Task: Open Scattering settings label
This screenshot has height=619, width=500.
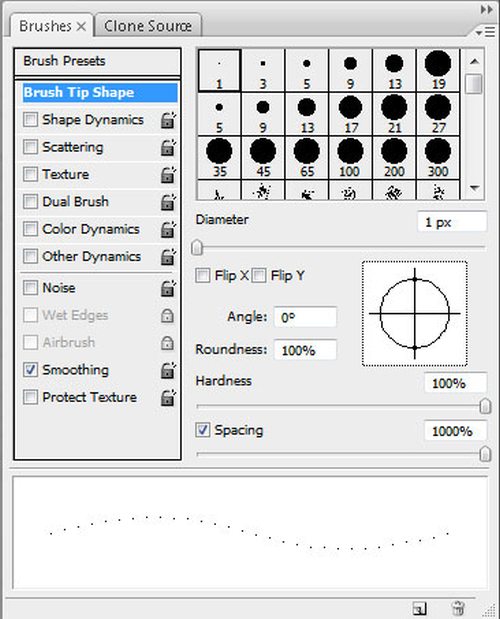Action: pos(73,147)
